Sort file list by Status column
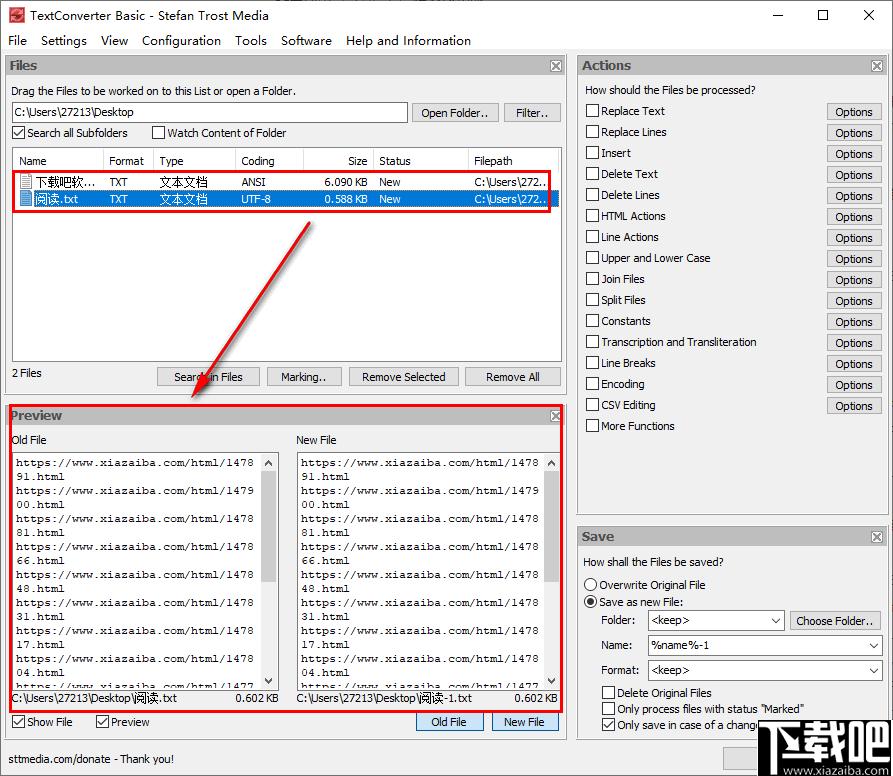 420,161
